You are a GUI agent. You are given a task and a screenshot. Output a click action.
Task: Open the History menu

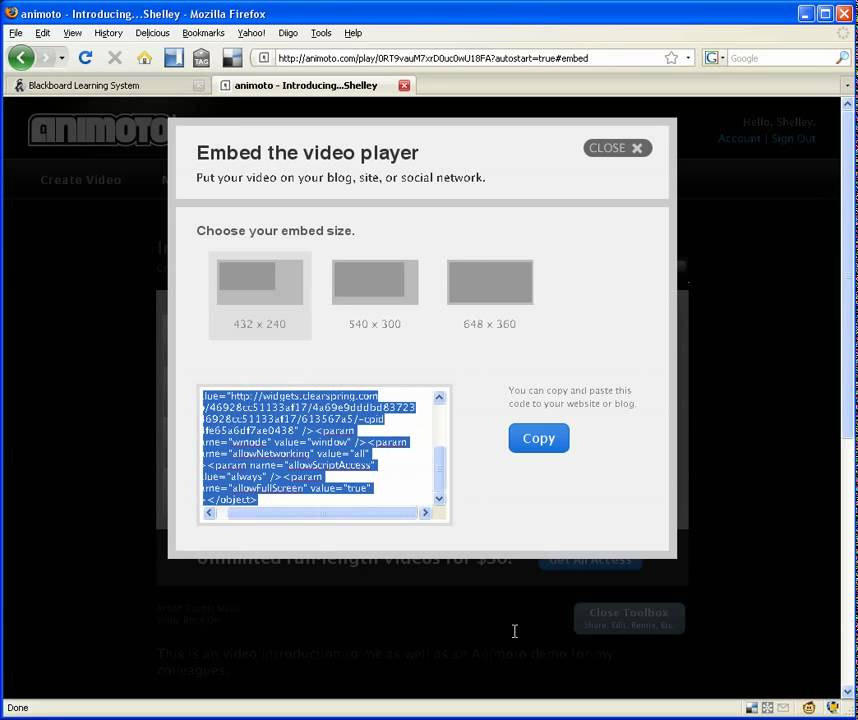tap(108, 33)
